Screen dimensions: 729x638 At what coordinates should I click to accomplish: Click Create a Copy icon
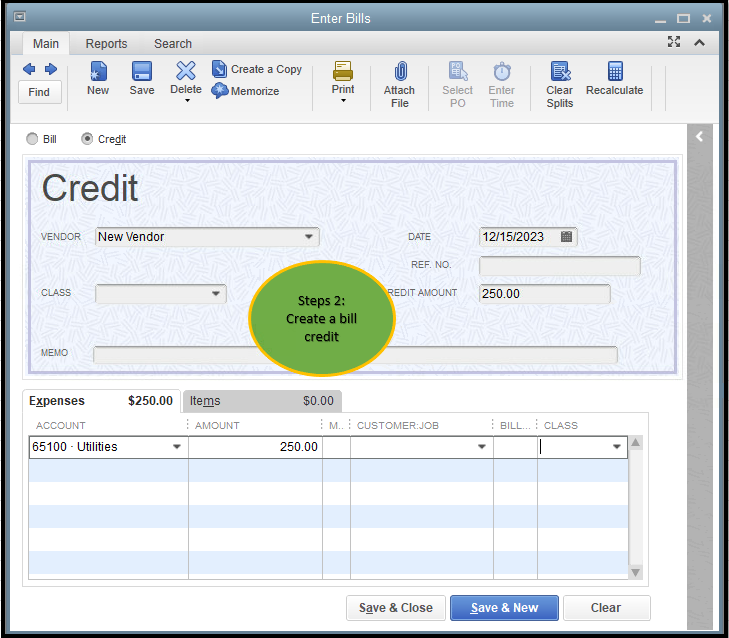tap(219, 69)
